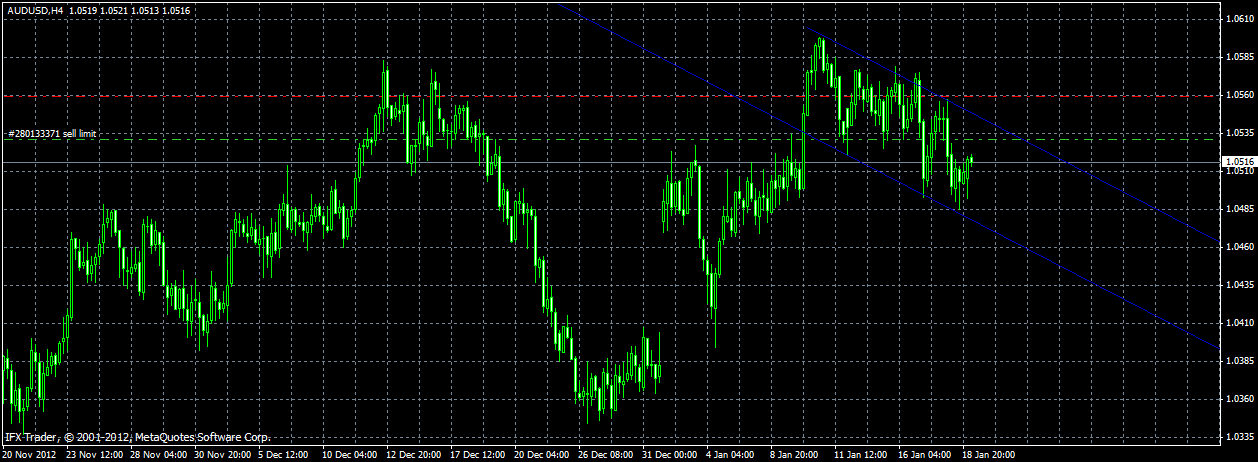Viewport: 1258px width, 462px height.
Task: Click the 1.0385 price scale label
Action: pyautogui.click(x=1238, y=361)
